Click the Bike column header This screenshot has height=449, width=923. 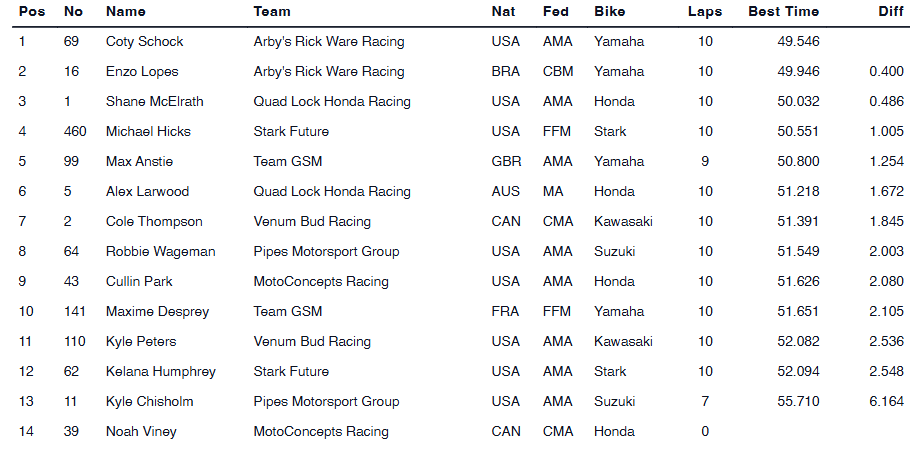(609, 12)
